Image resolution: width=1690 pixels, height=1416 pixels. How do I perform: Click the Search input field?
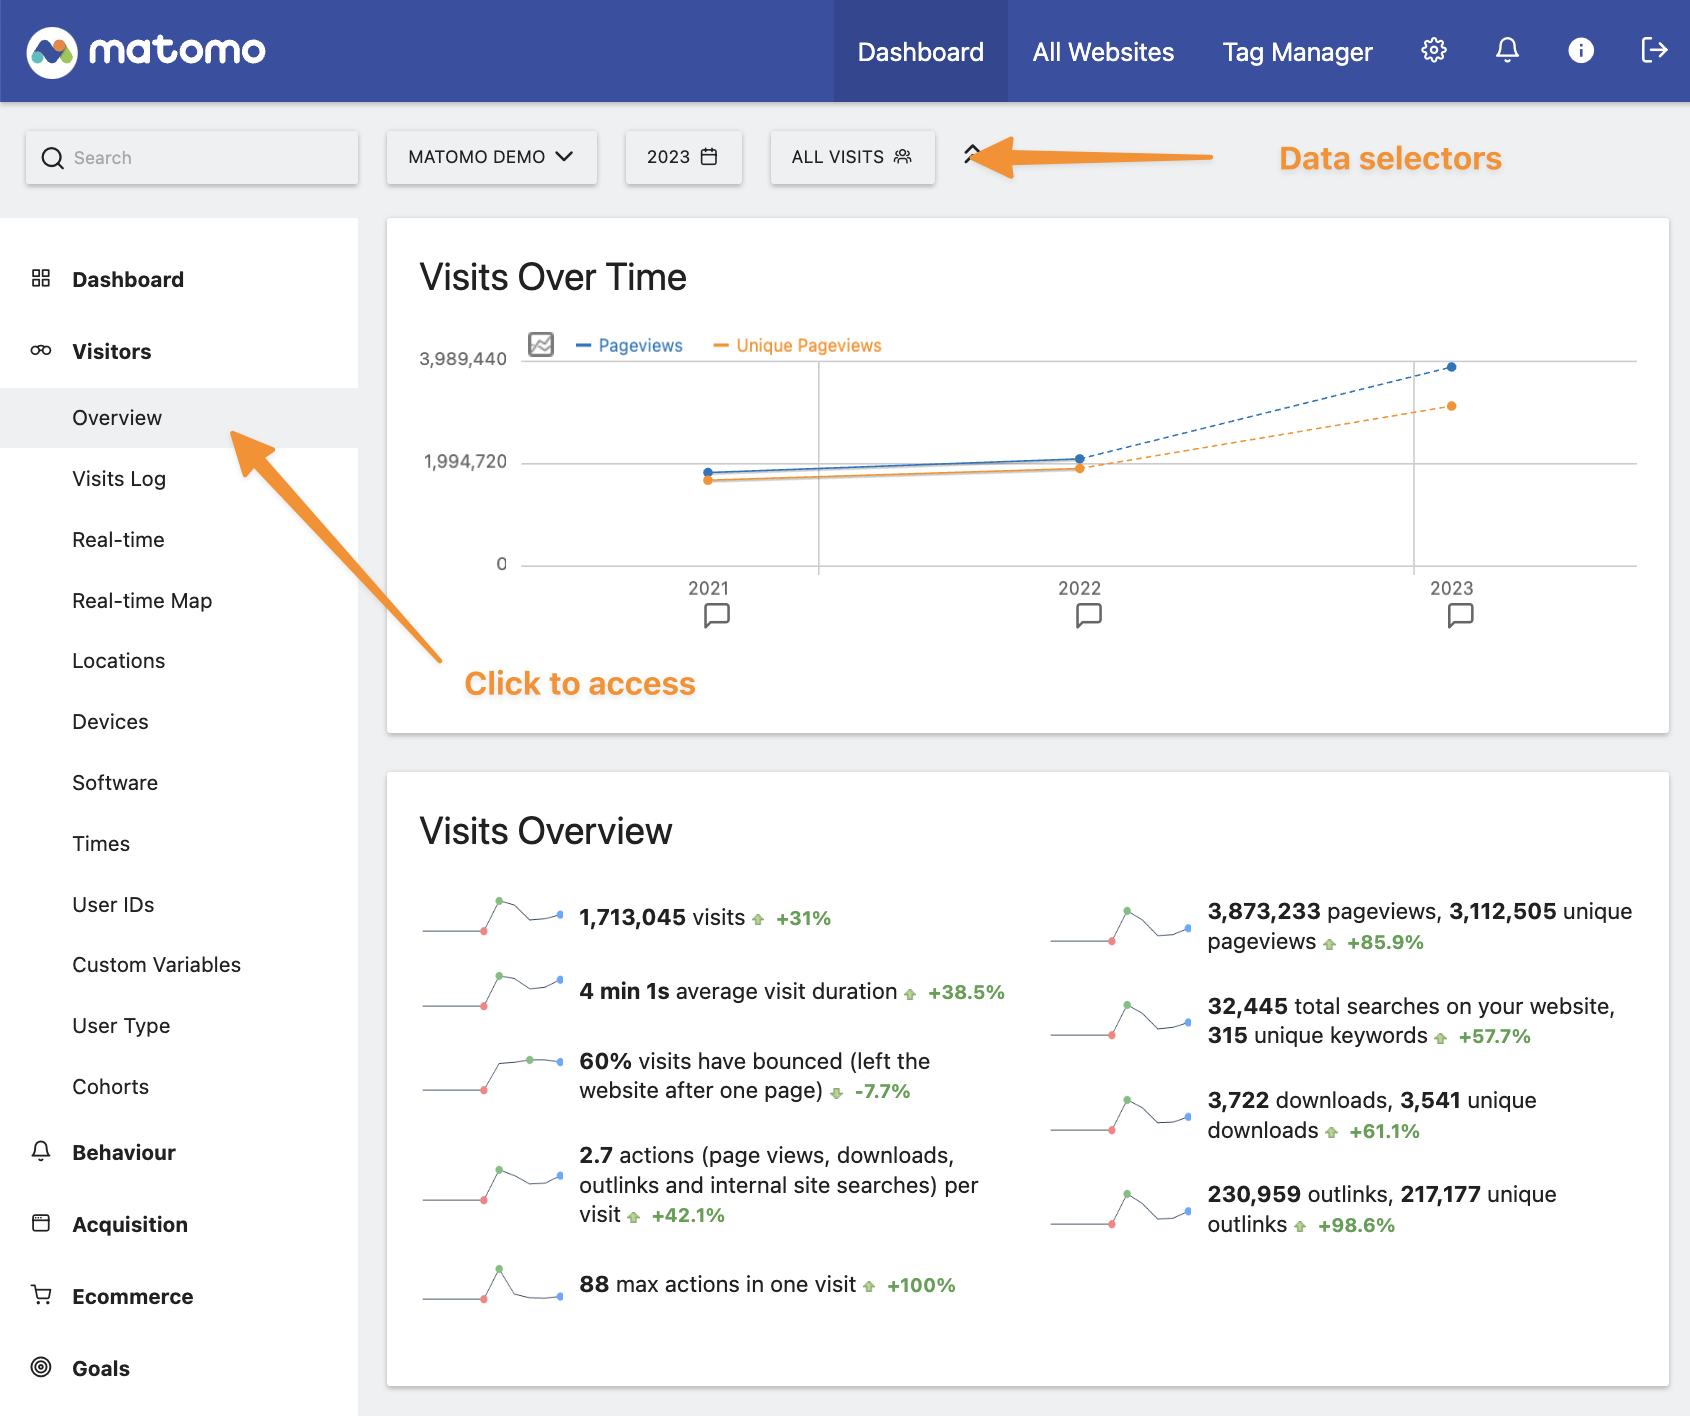pyautogui.click(x=192, y=158)
